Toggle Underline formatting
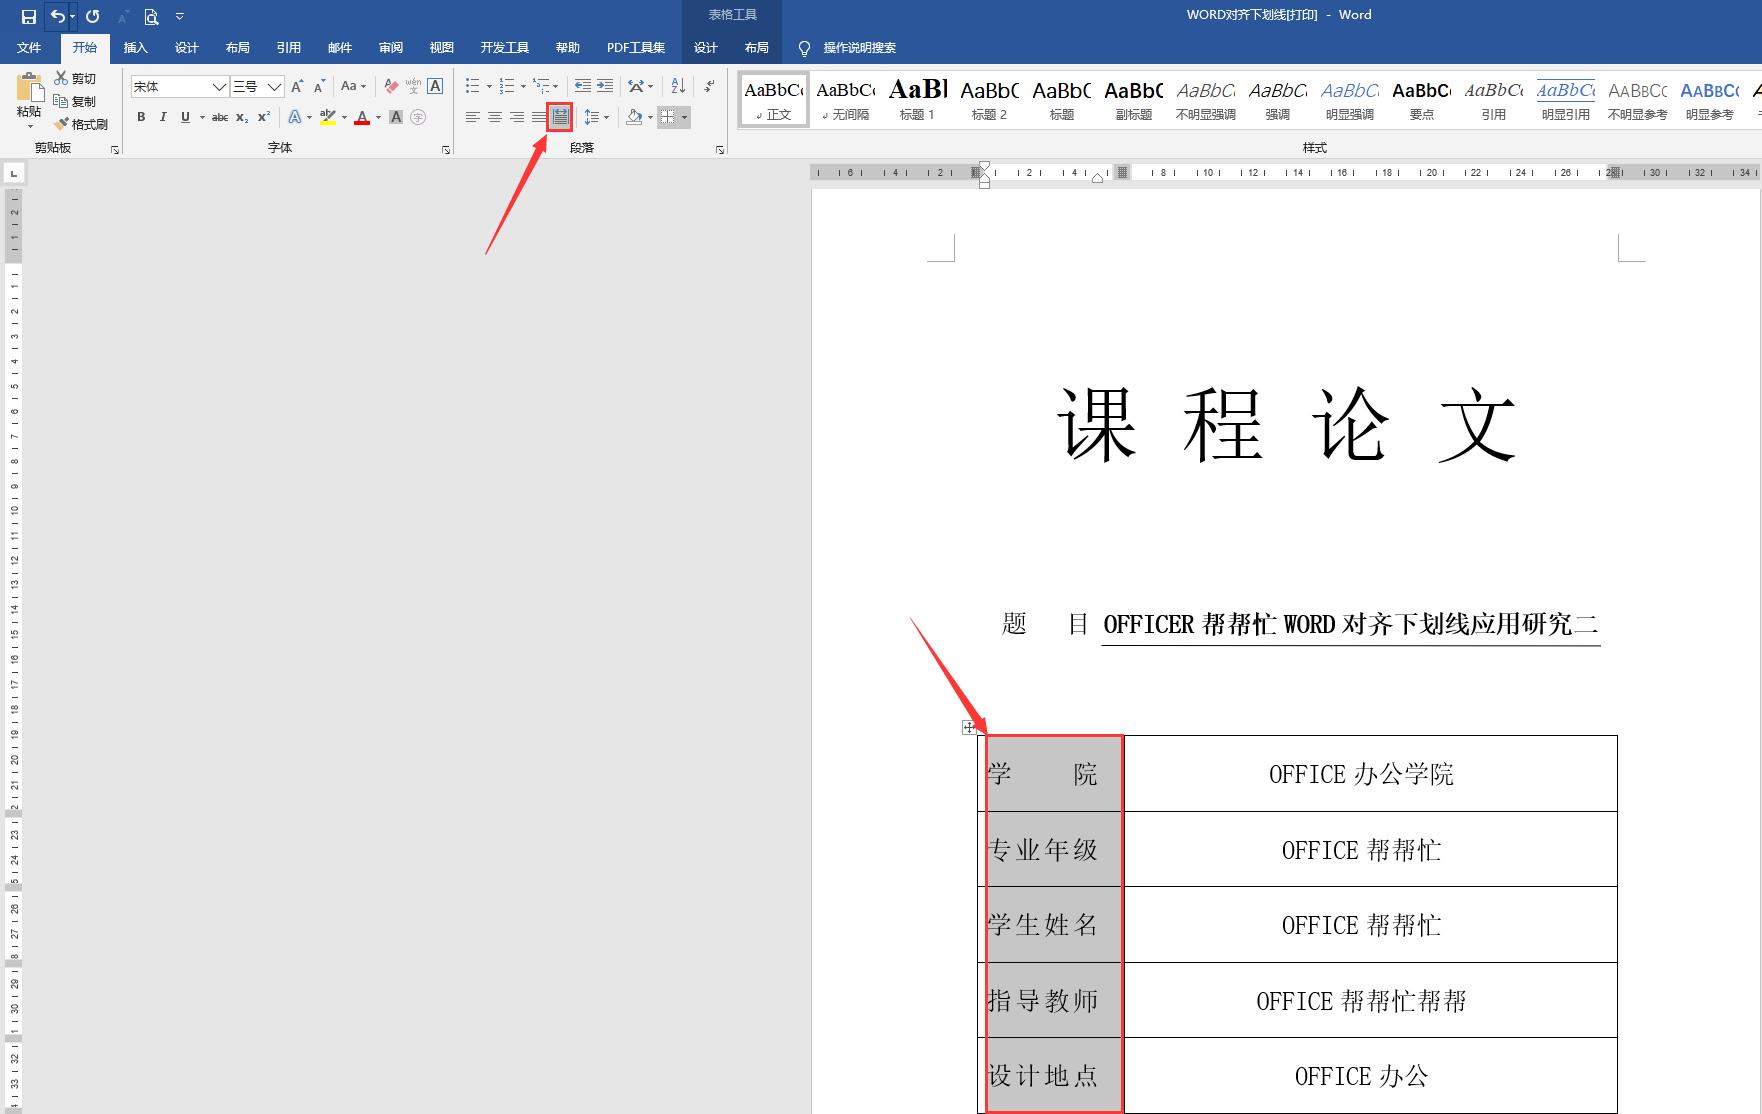1762x1114 pixels. coord(185,117)
